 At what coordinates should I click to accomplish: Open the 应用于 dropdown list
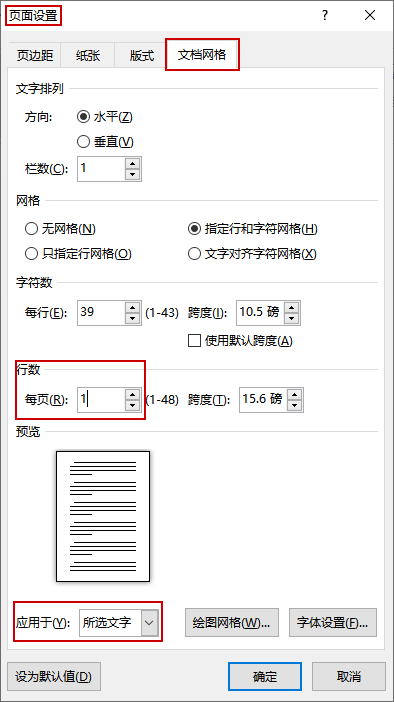[x=150, y=622]
